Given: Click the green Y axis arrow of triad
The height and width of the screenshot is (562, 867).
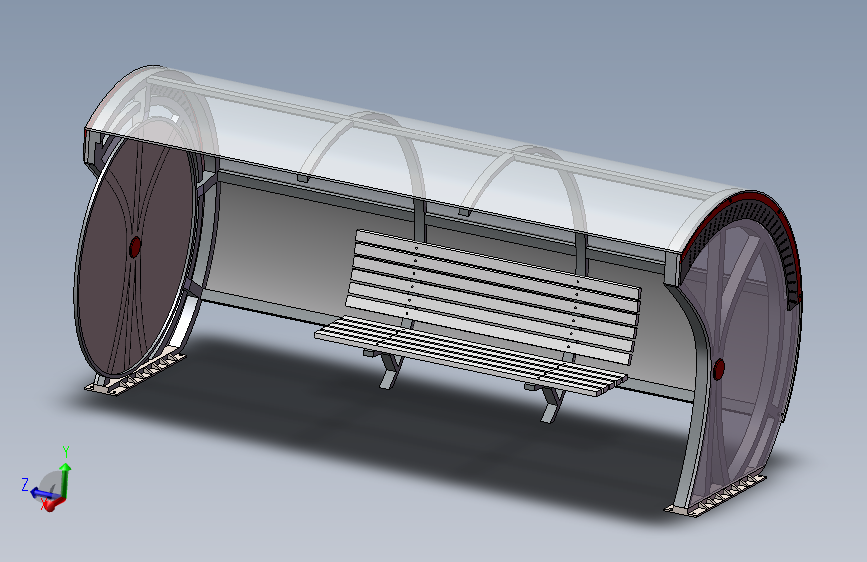Looking at the screenshot, I should 65,478.
